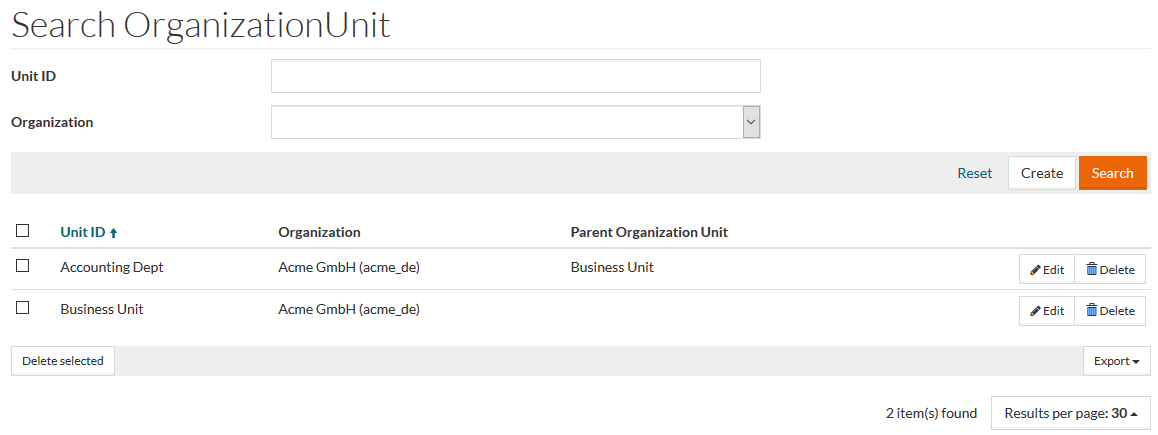This screenshot has width=1158, height=435.
Task: Click the pencil Edit icon for Accounting Dept
Action: [x=1036, y=269]
